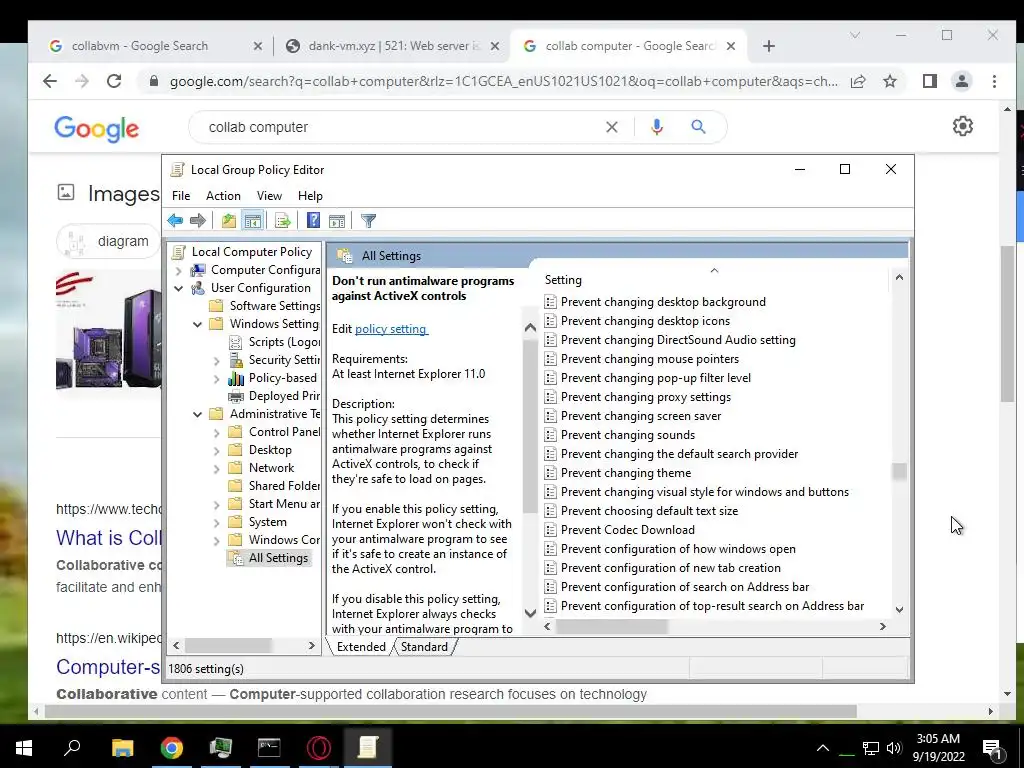
Task: Close the collabvm Google Search tab
Action: click(257, 46)
